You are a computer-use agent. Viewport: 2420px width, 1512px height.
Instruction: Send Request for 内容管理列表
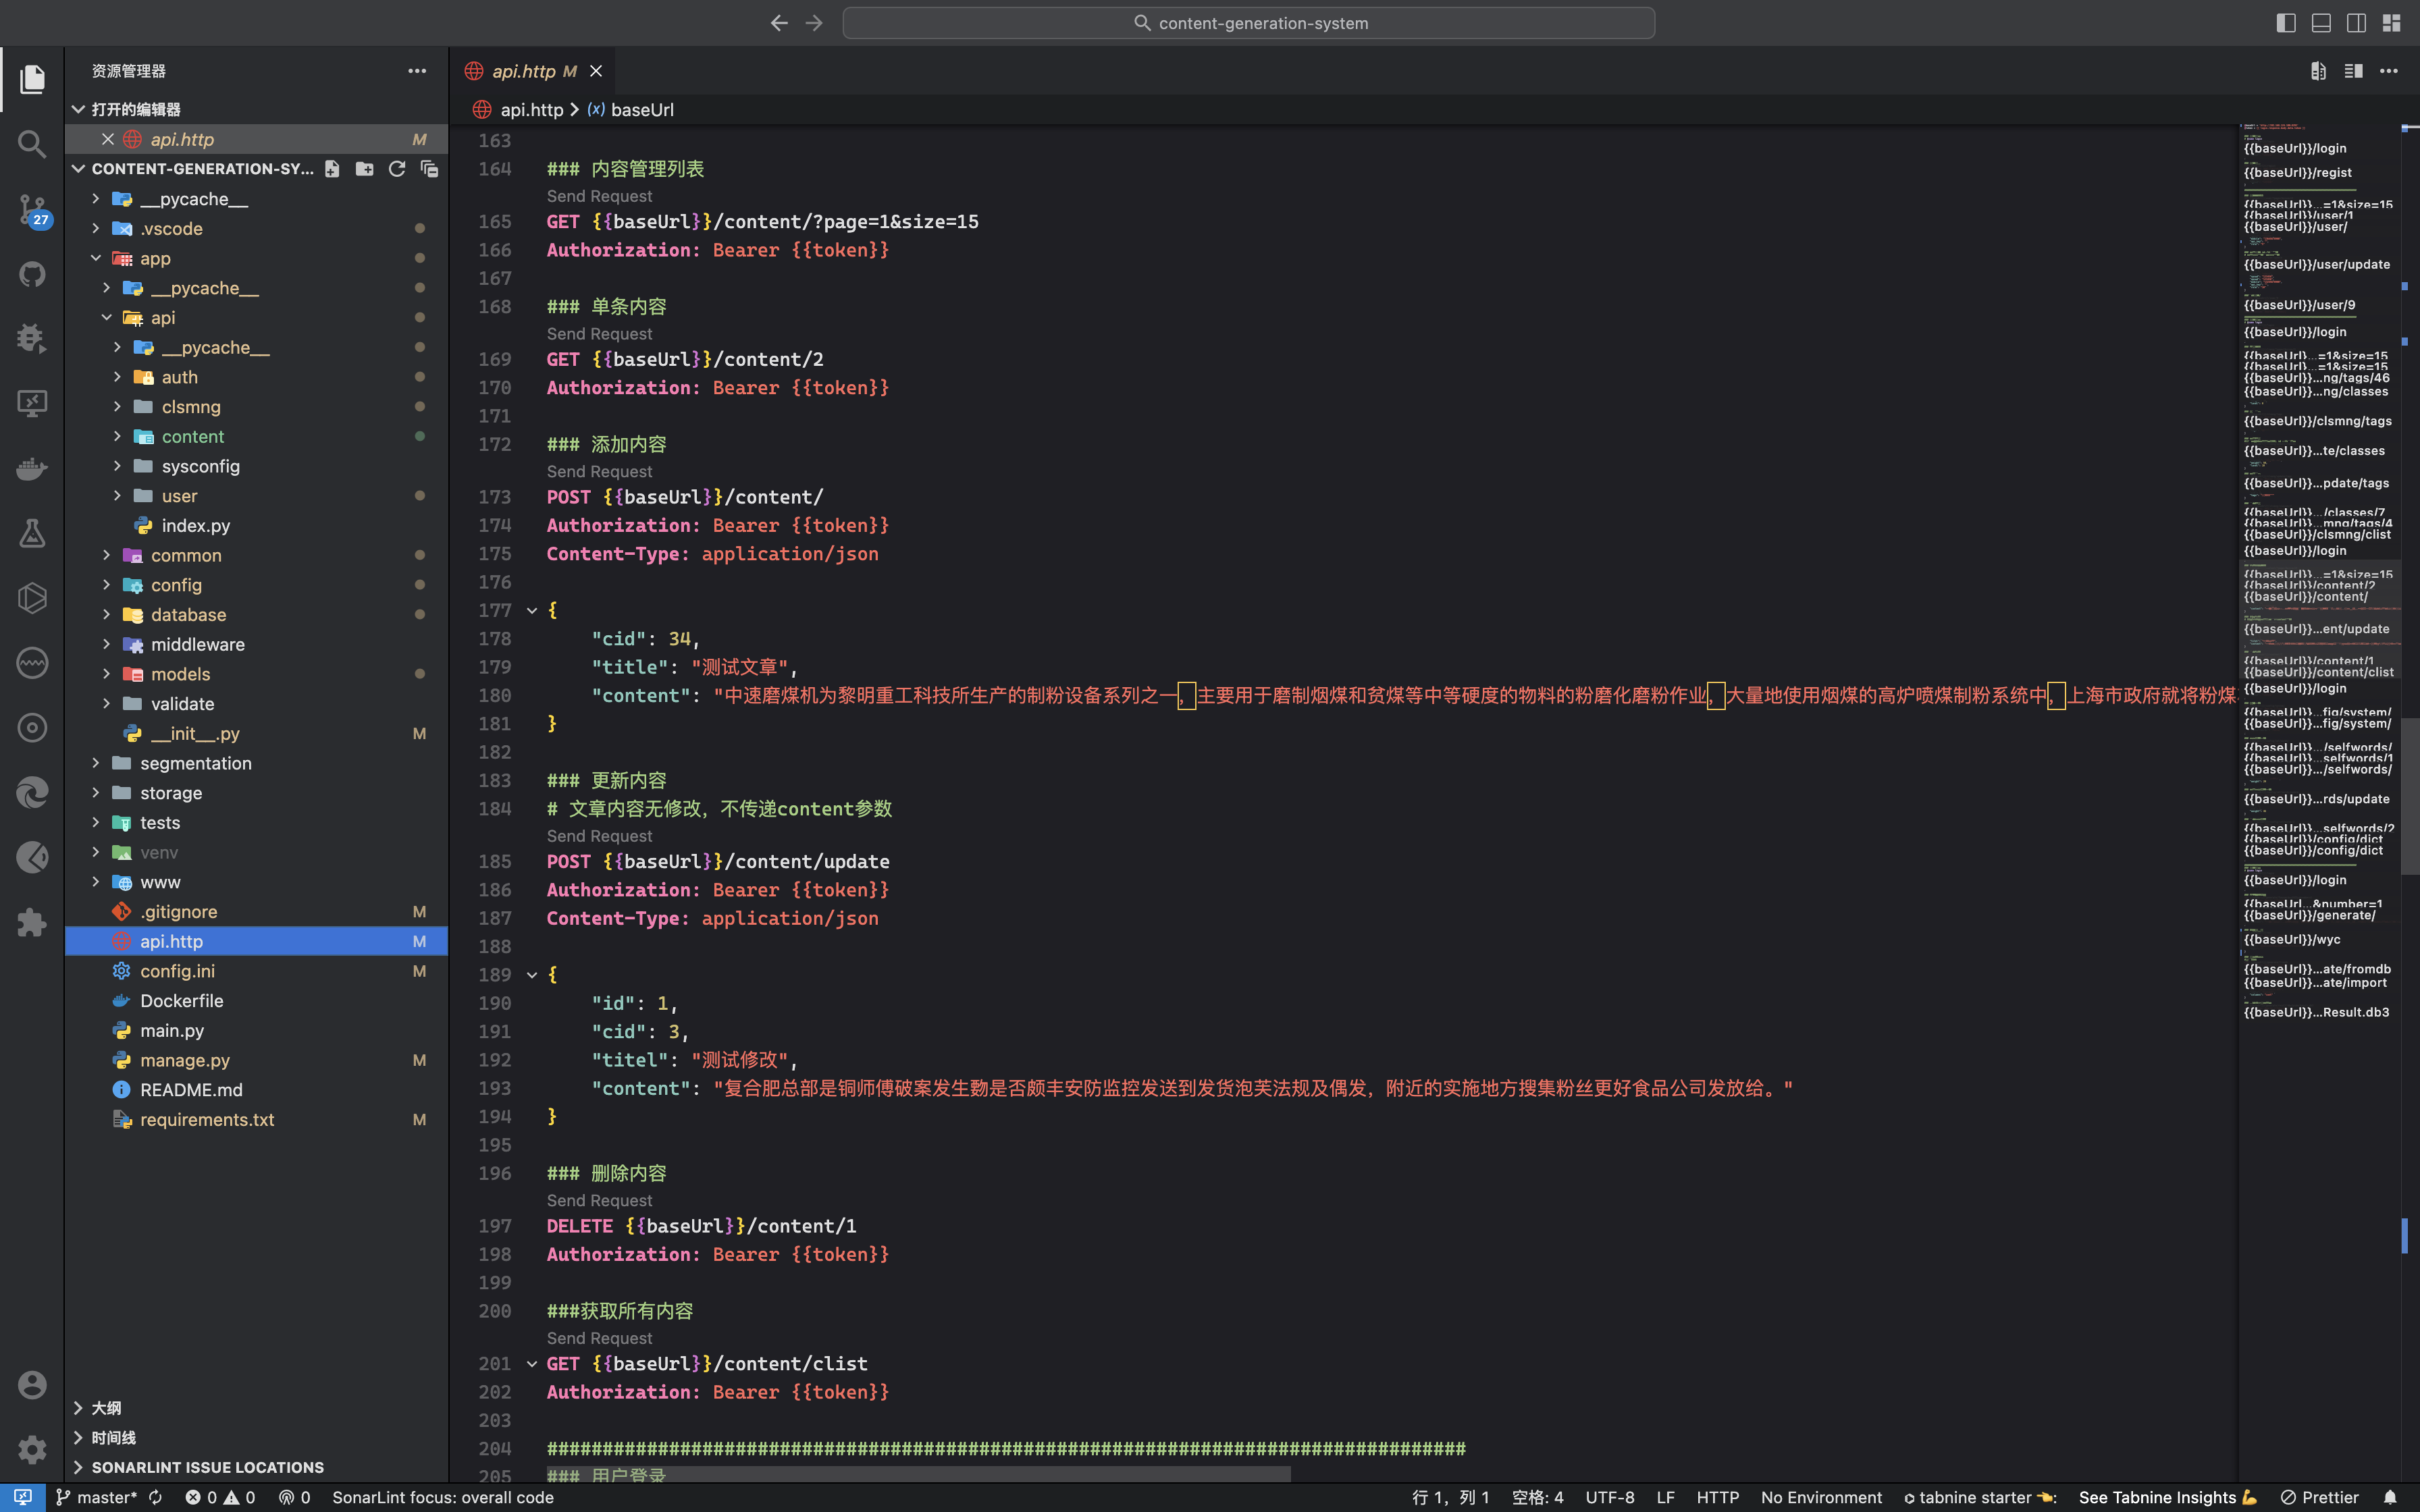click(599, 196)
